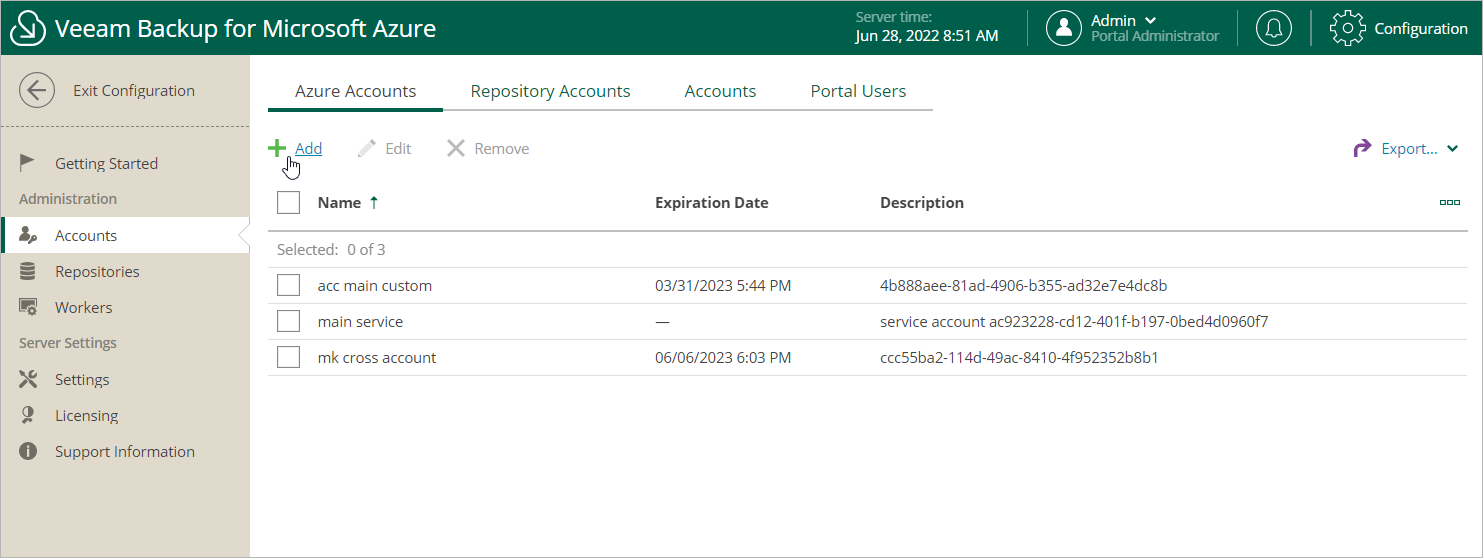Check the box for acc main custom
Screen dimensions: 1483x558
click(x=289, y=286)
